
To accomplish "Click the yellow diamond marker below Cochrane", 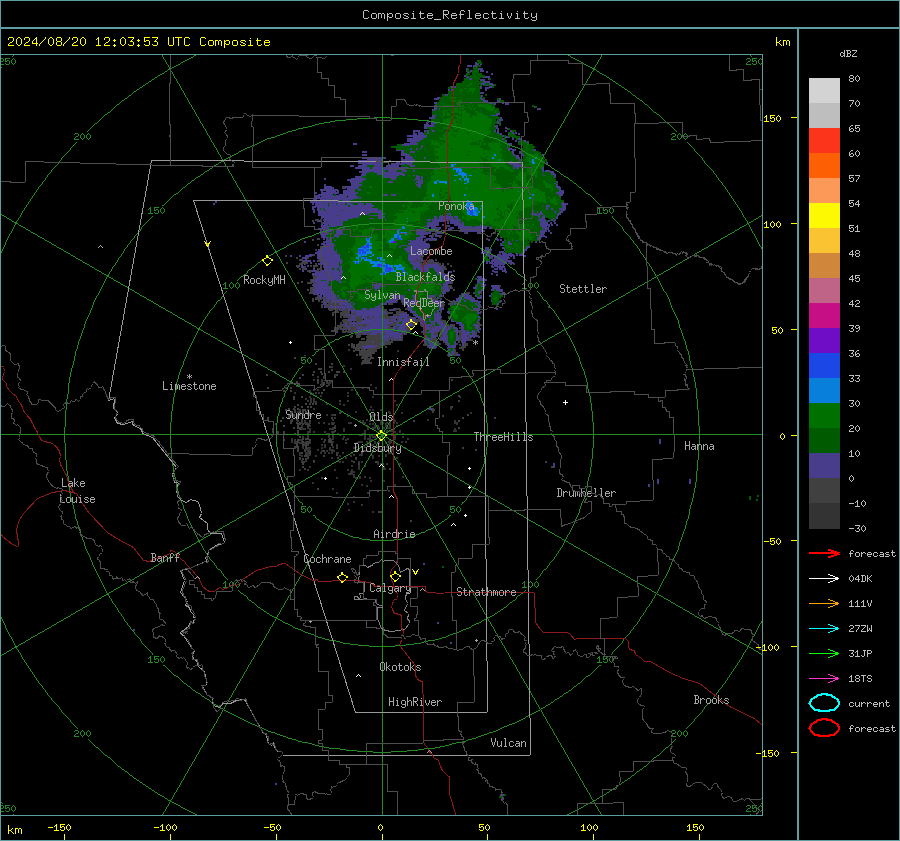I will click(x=342, y=578).
